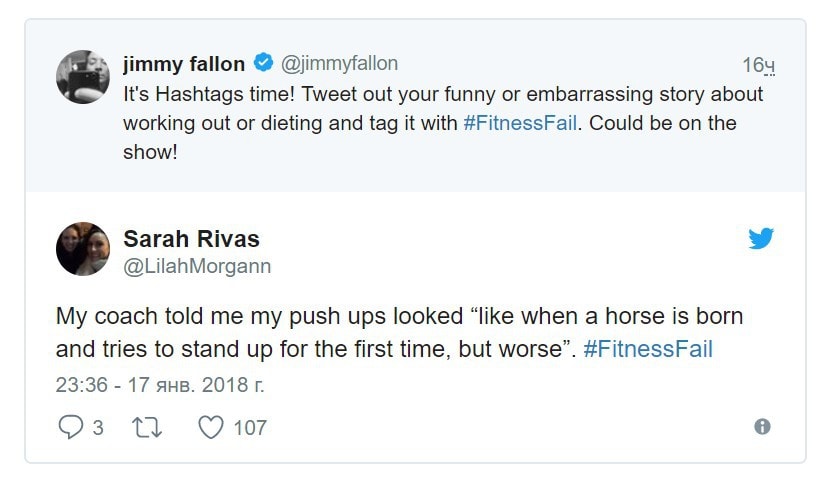Open the quoted "It's Hashtags time!" tweet text

pyautogui.click(x=442, y=123)
